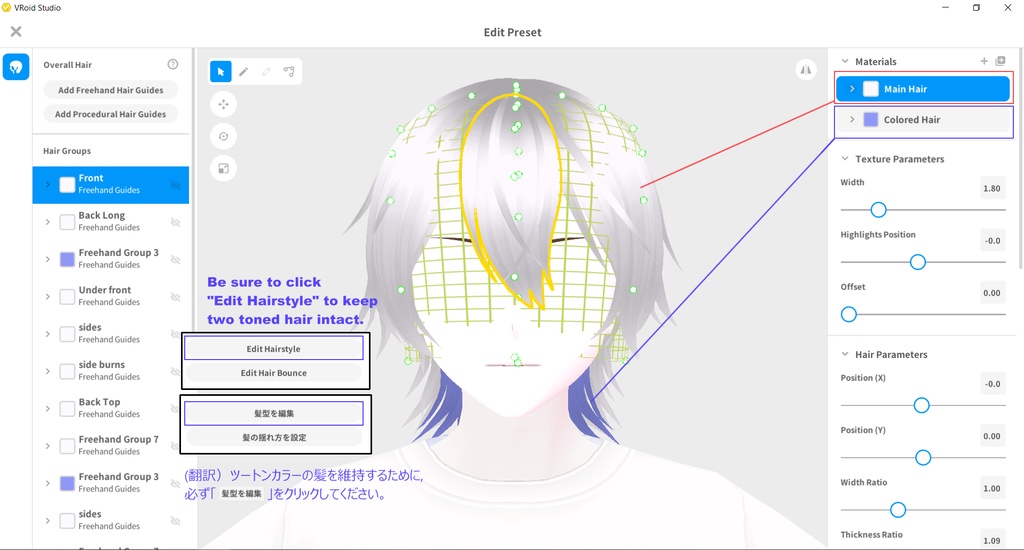Click Add Procedural Hair Guides
This screenshot has width=1024, height=550.
coord(110,114)
